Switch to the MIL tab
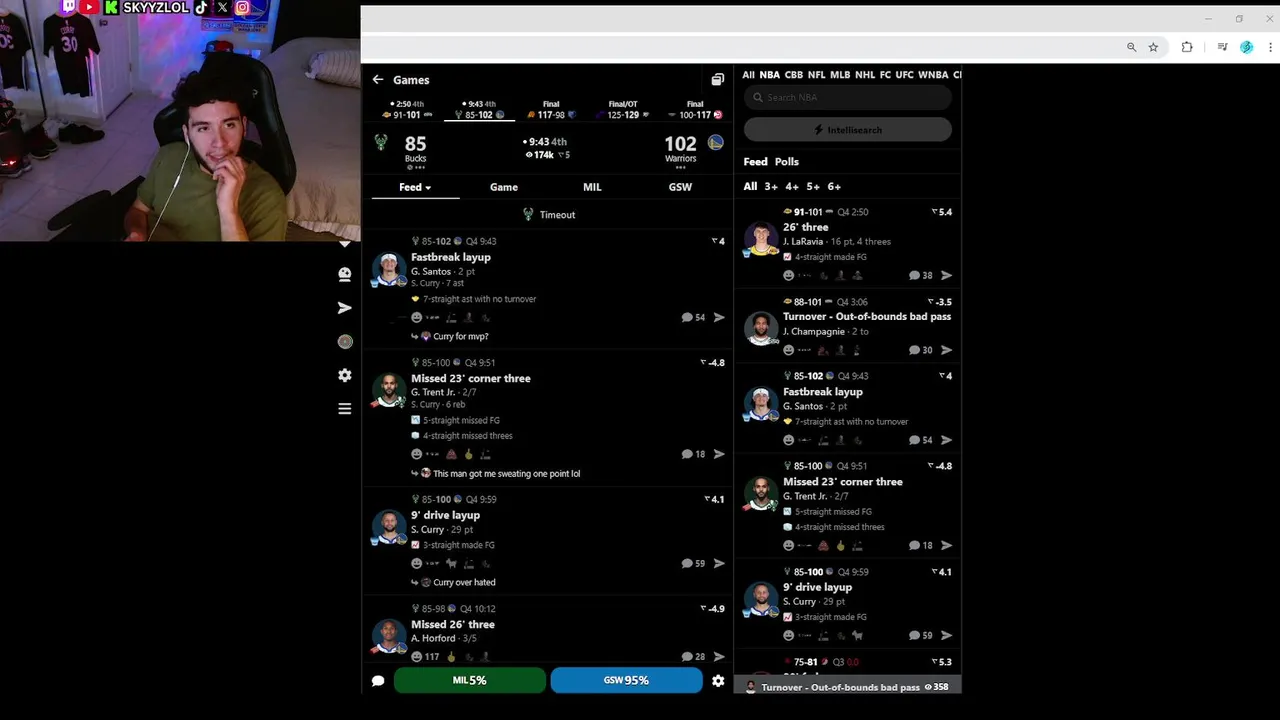The image size is (1280, 720). pos(592,187)
